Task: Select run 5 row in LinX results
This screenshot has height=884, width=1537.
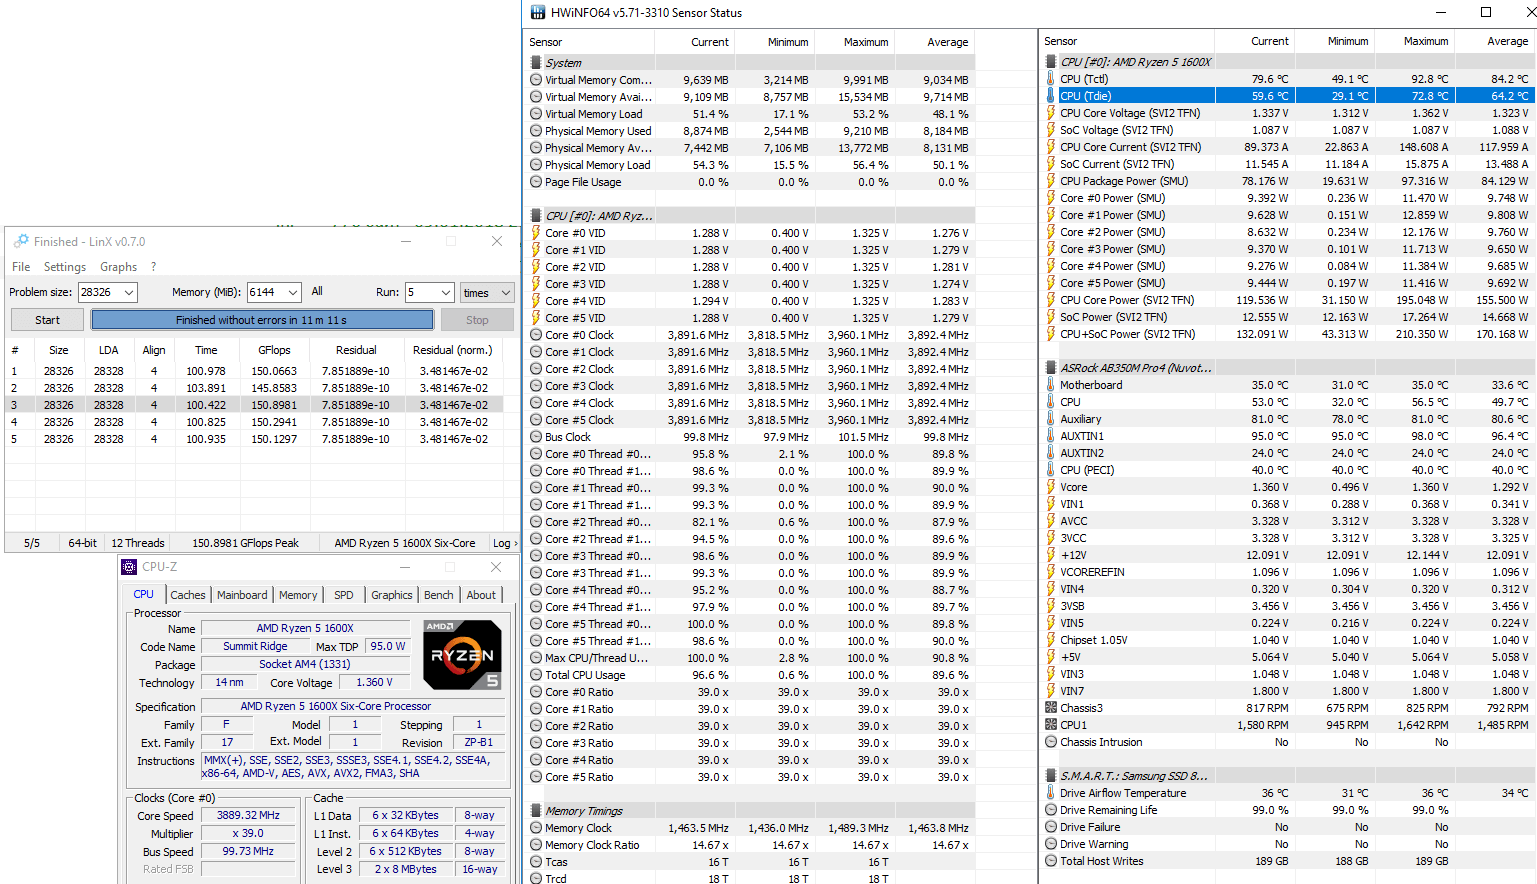Action: click(x=256, y=439)
